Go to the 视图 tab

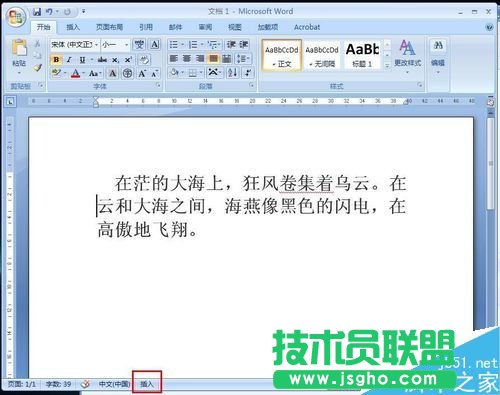235,27
